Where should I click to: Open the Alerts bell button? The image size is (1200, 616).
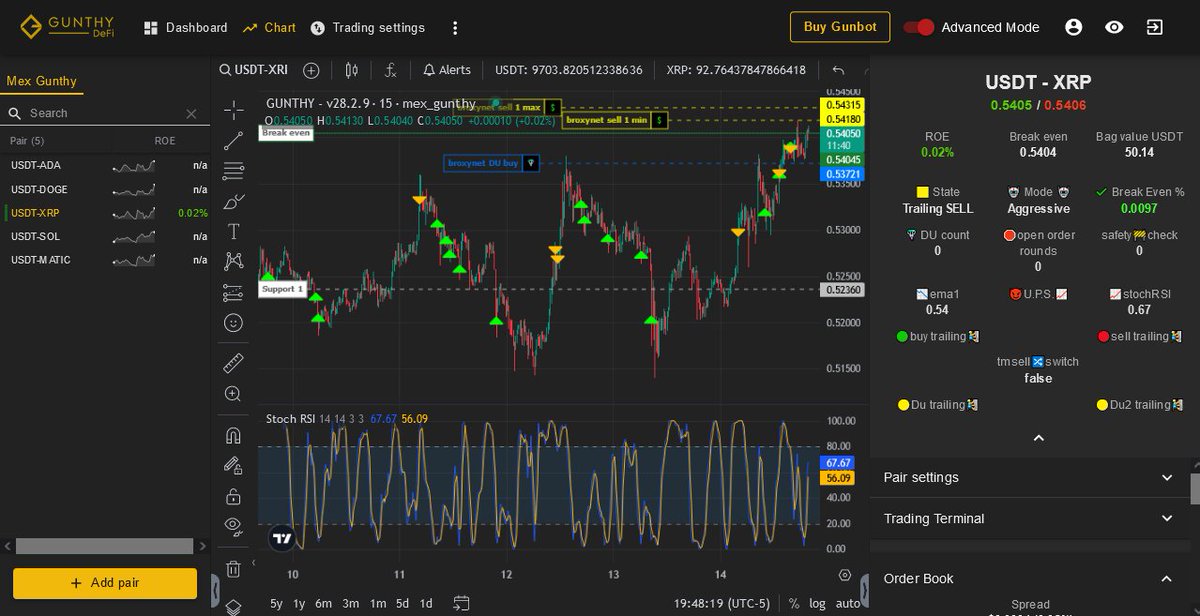[446, 70]
